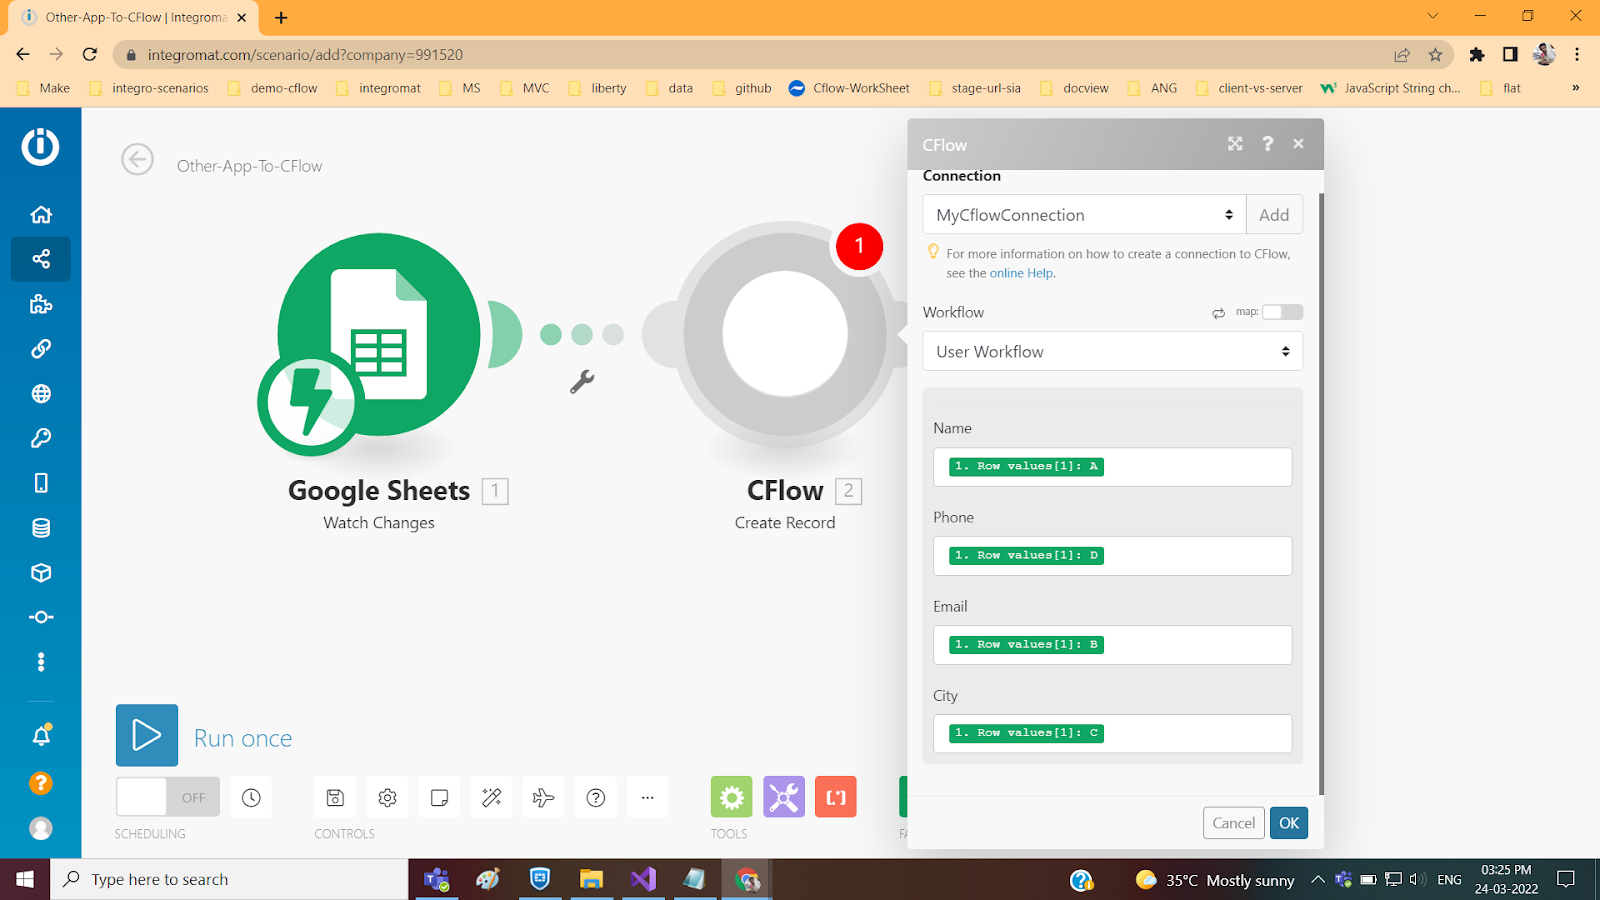Image resolution: width=1600 pixels, height=900 pixels.
Task: Click the scenario name Other-App-To-CFlow
Action: click(x=250, y=166)
